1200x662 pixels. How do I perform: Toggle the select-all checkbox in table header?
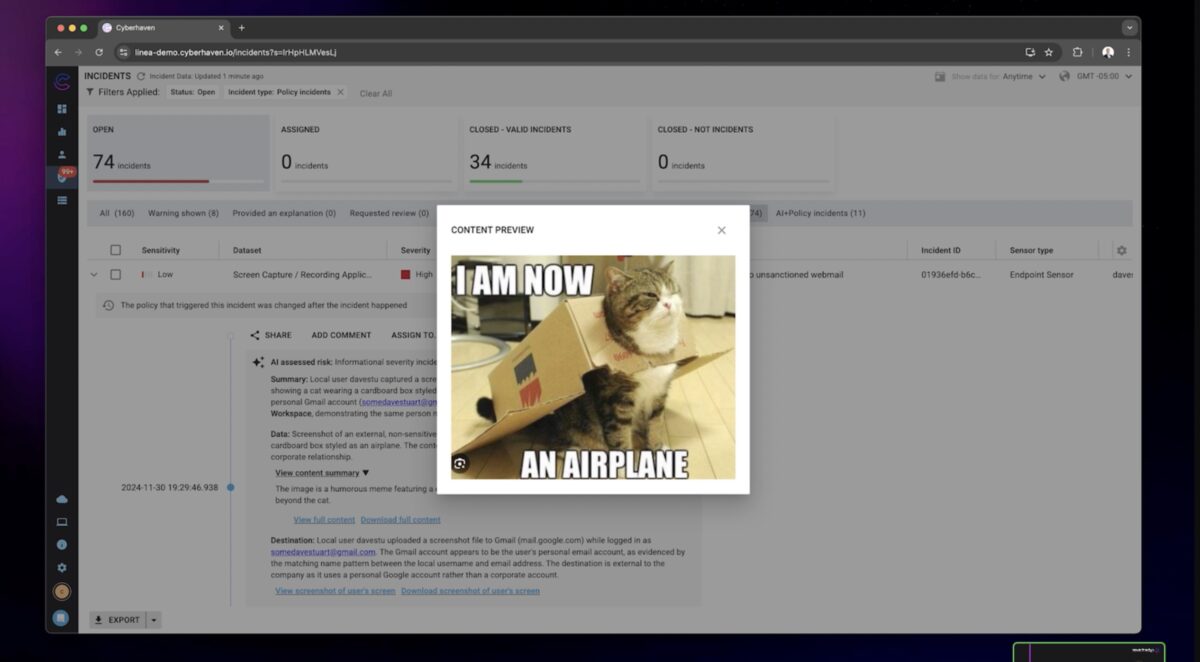(x=116, y=250)
